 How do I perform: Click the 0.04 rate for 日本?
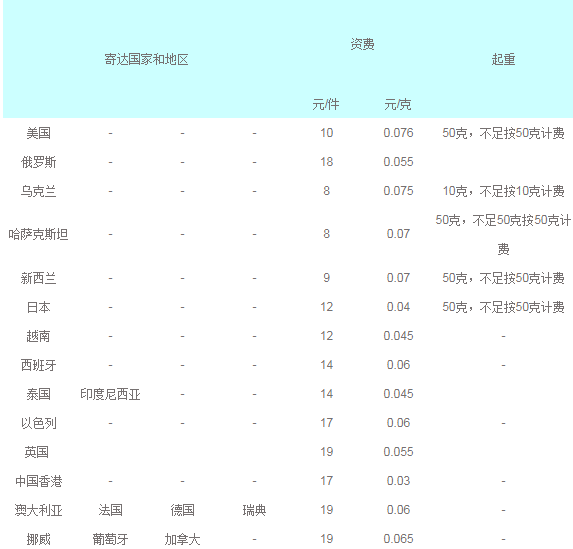point(398,307)
